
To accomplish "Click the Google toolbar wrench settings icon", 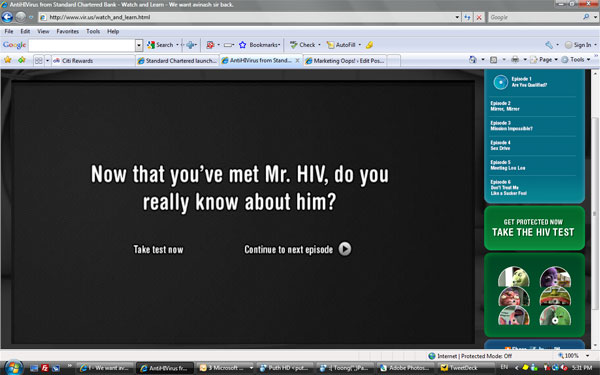I will point(549,45).
